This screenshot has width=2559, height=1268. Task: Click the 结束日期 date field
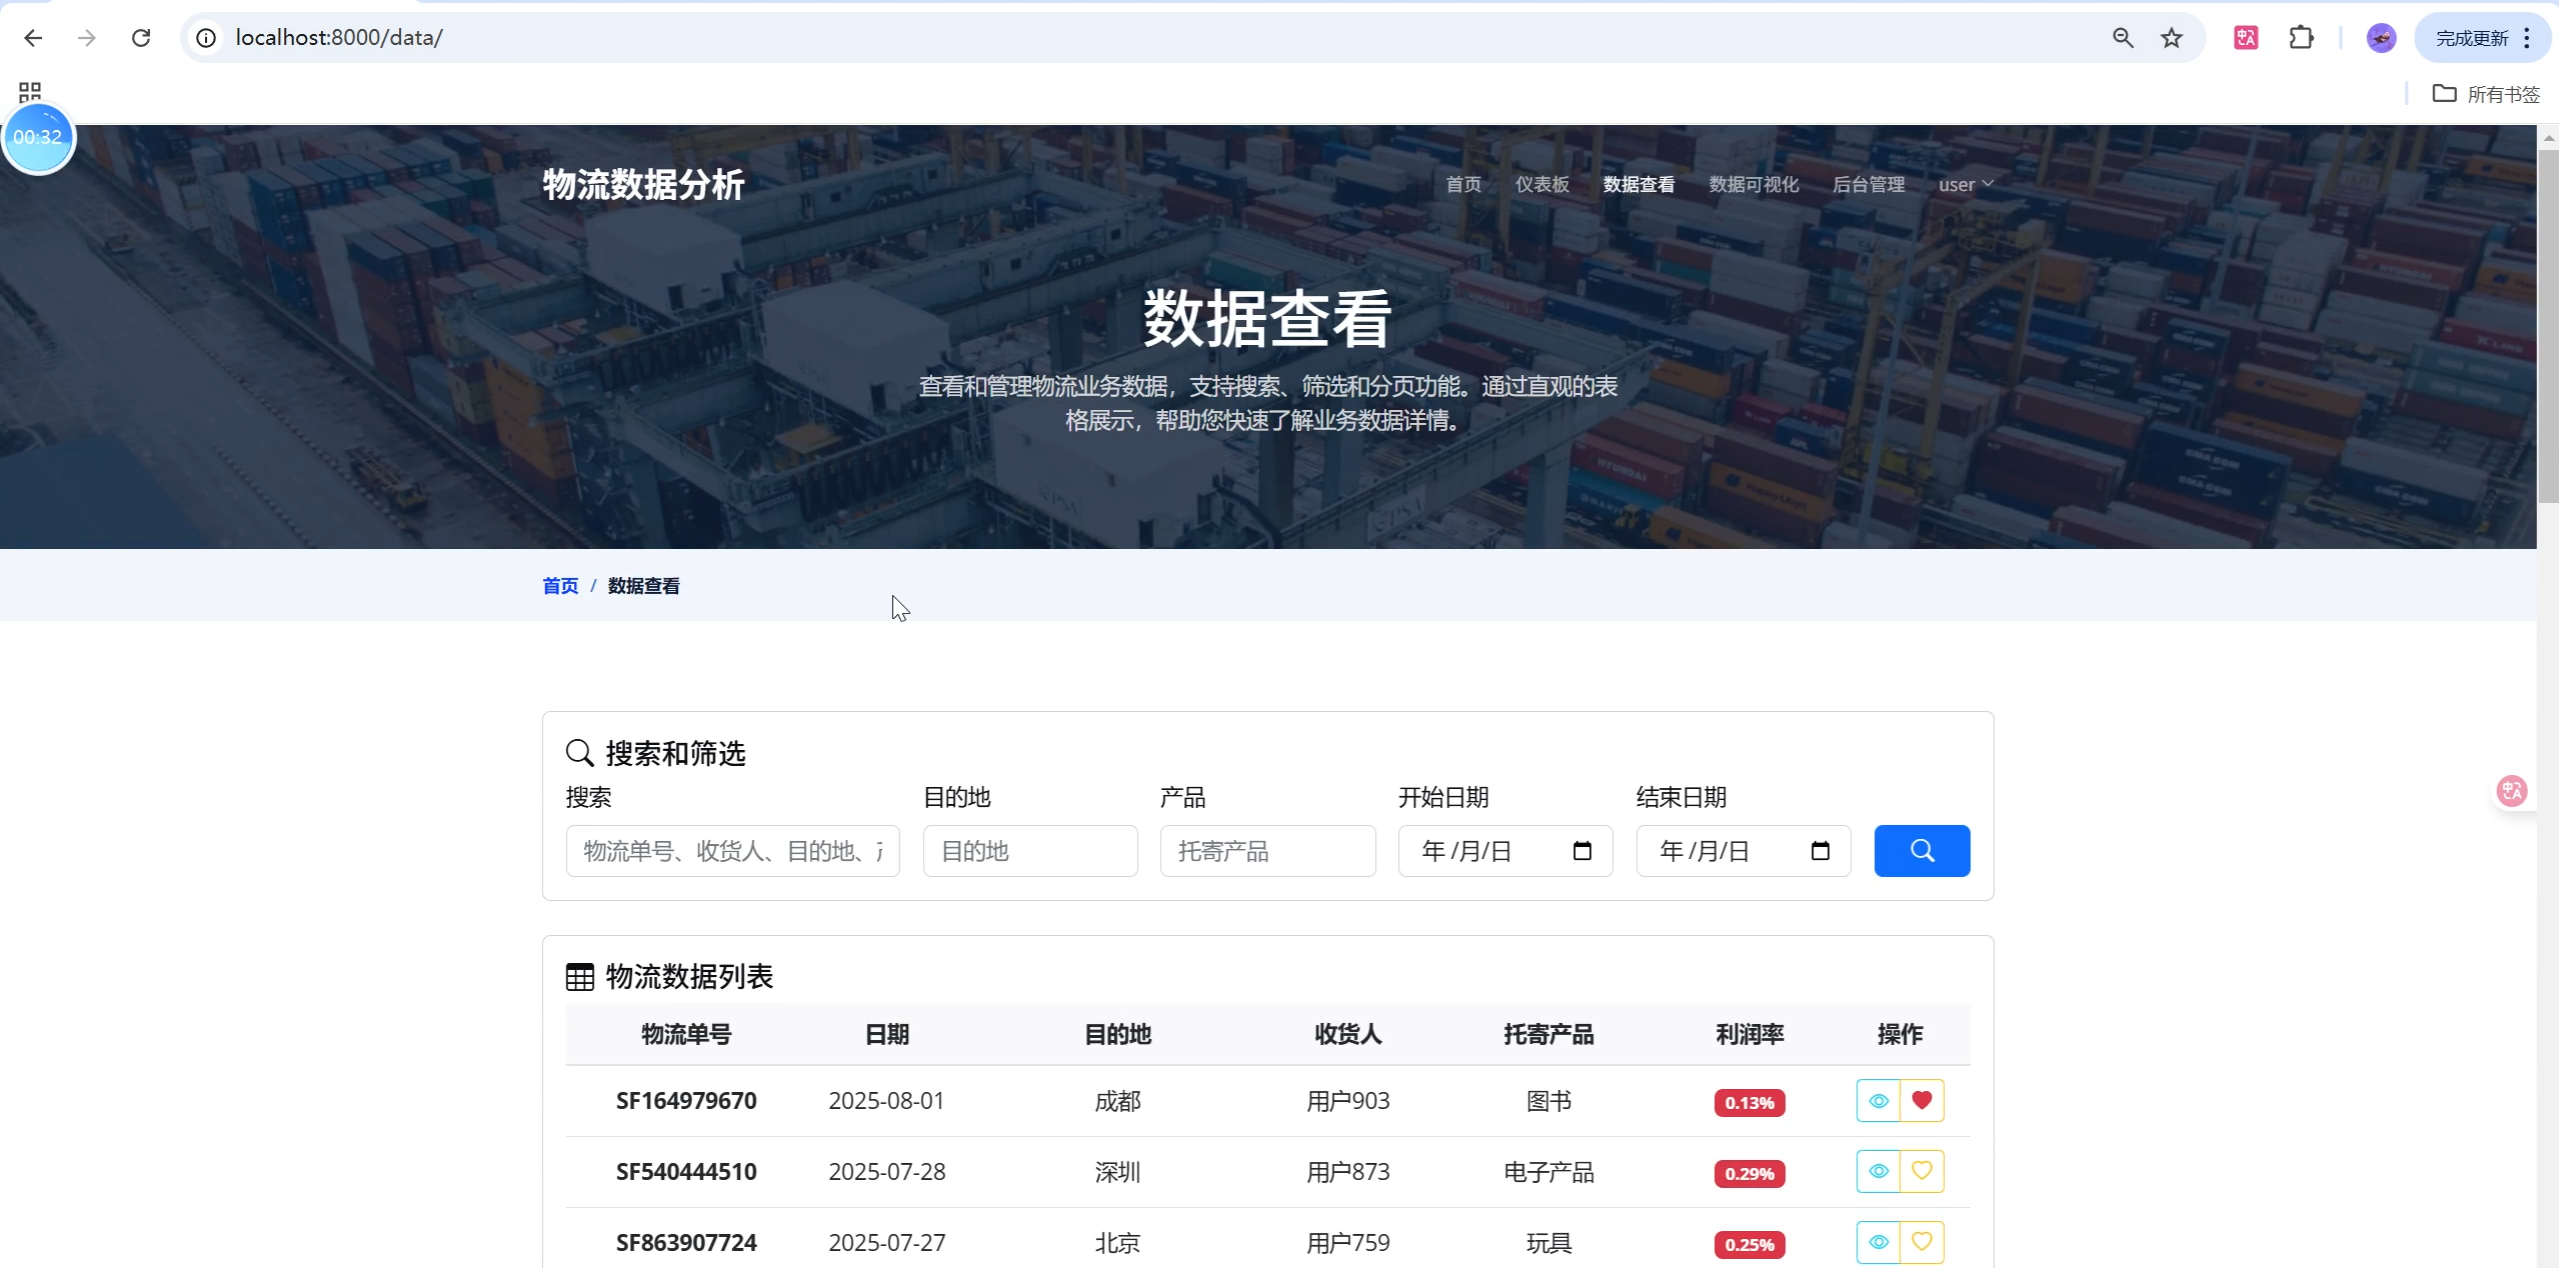click(x=1743, y=851)
